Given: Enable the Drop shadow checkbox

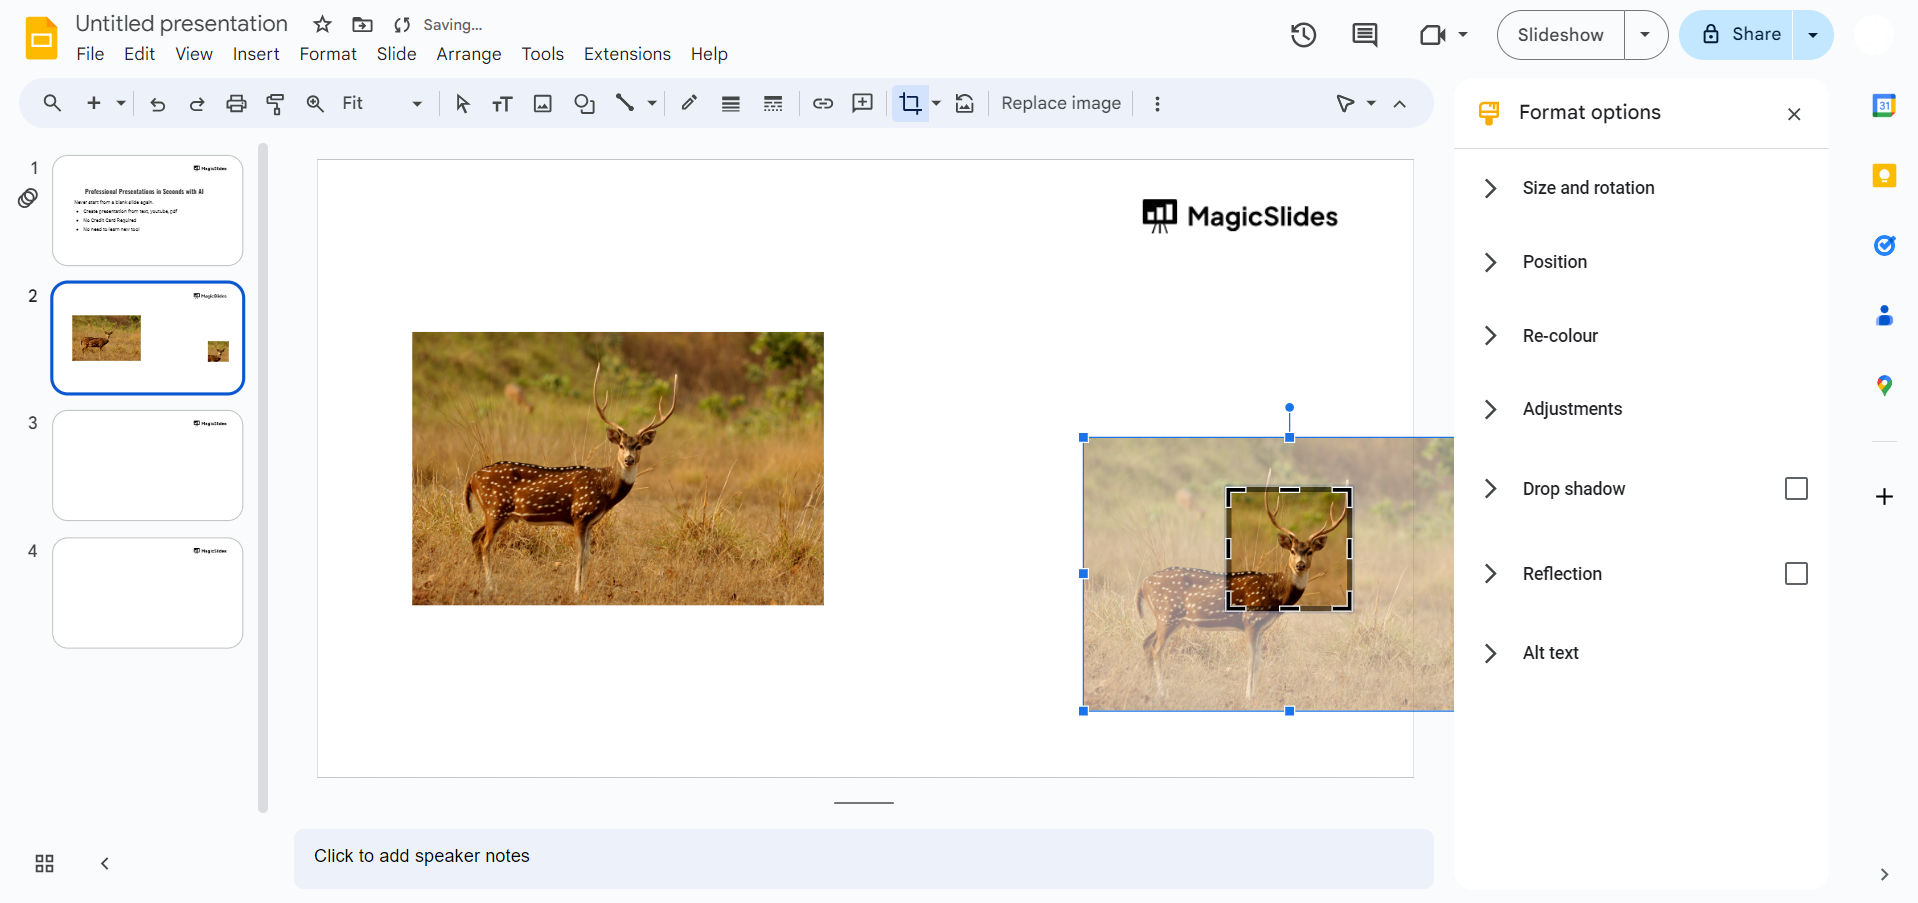Looking at the screenshot, I should (1796, 489).
